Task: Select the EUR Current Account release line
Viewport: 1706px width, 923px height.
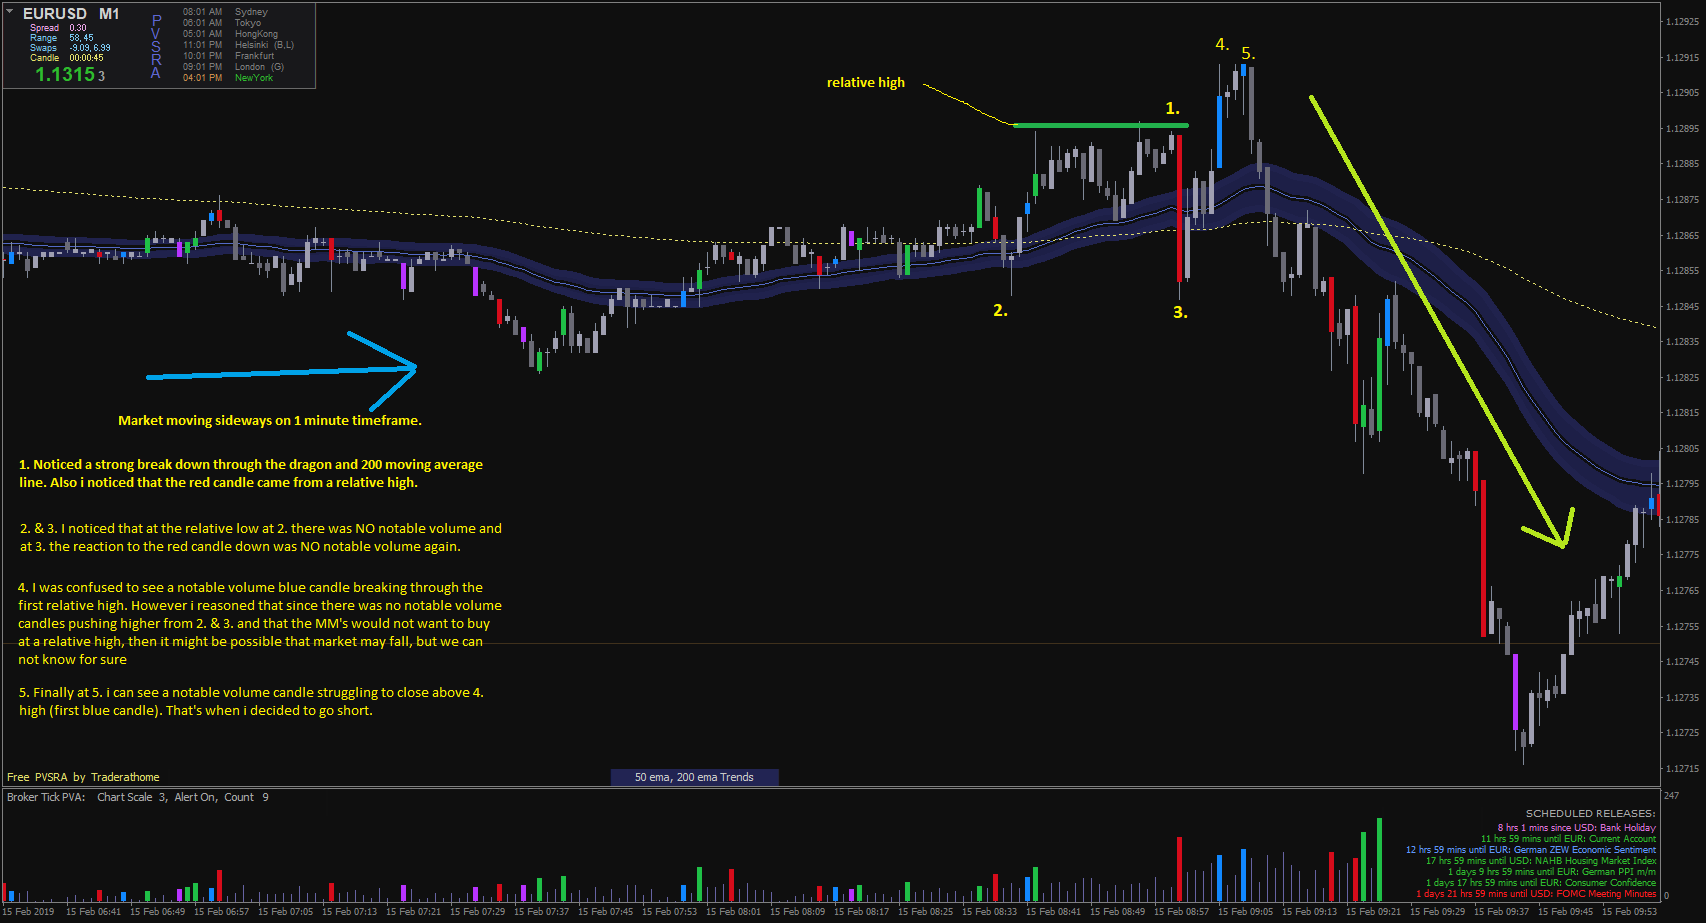Action: click(1568, 839)
